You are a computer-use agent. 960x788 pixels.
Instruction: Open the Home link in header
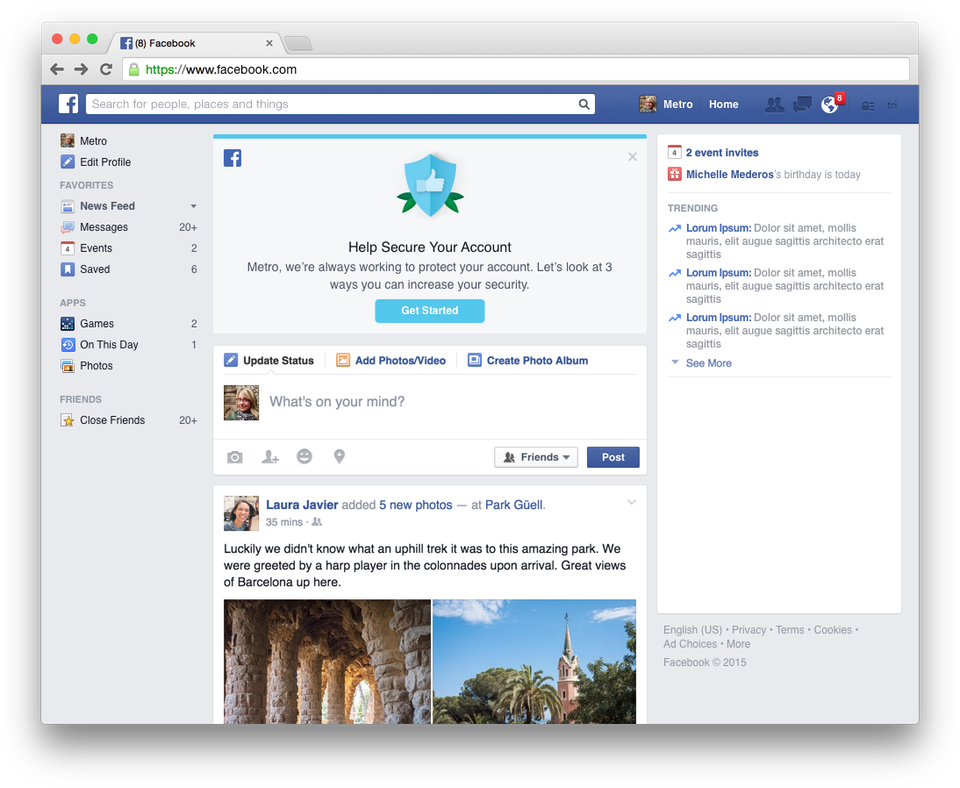coord(724,104)
